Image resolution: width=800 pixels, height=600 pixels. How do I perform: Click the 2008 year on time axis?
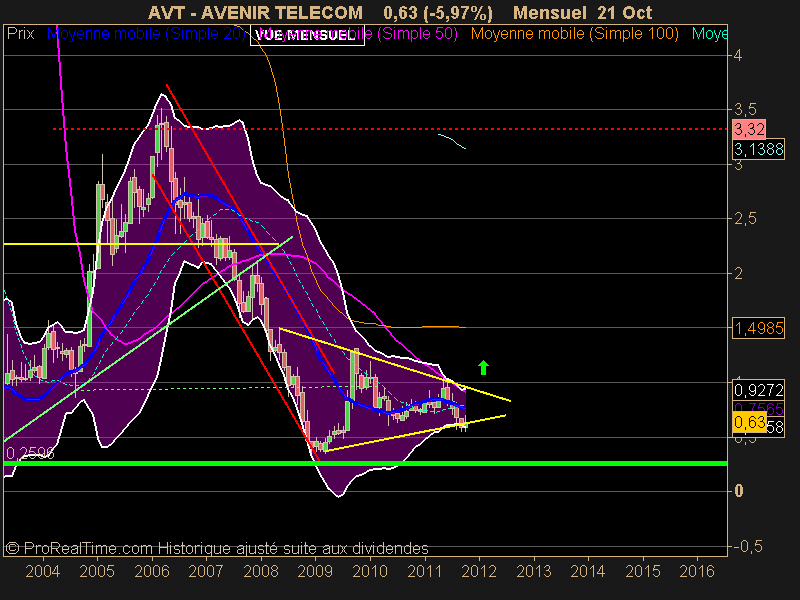click(x=261, y=571)
